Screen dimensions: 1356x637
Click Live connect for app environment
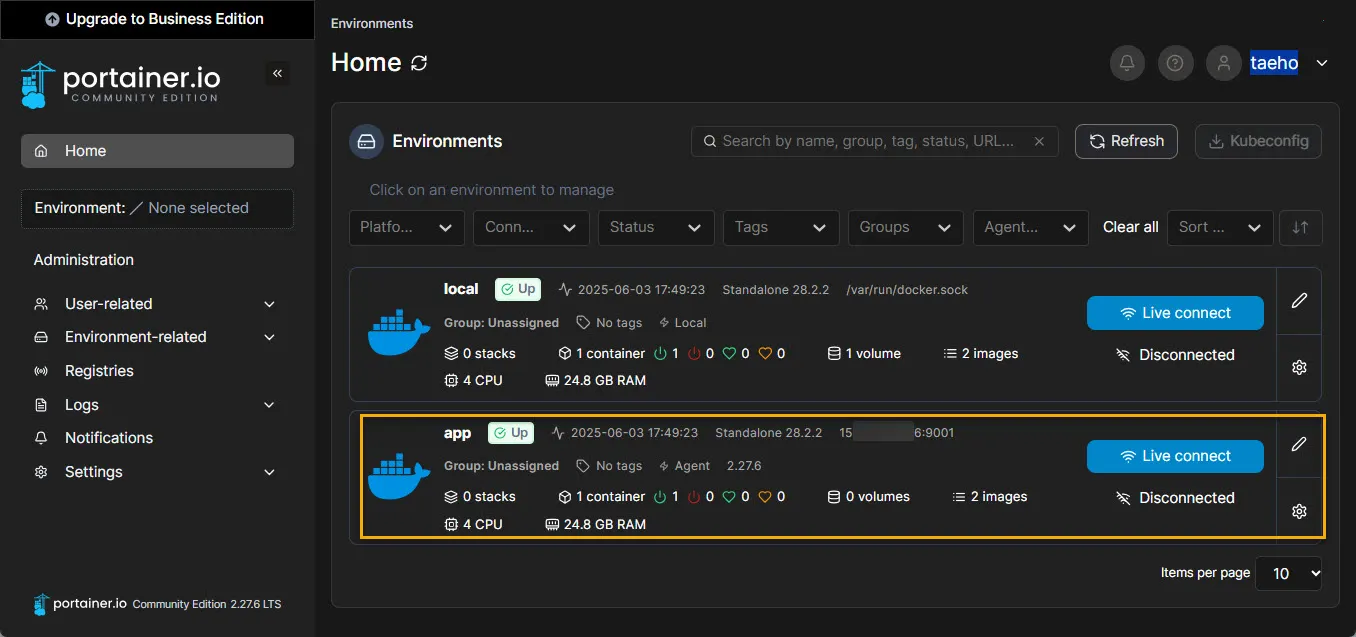click(x=1175, y=456)
